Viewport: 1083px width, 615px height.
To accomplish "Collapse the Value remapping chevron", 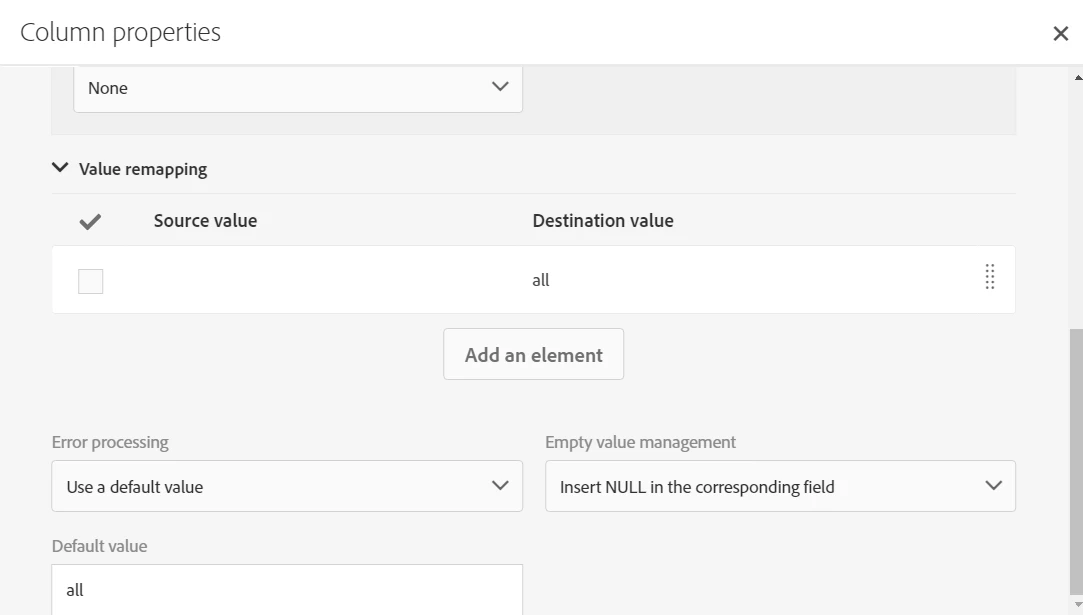I will coord(60,168).
